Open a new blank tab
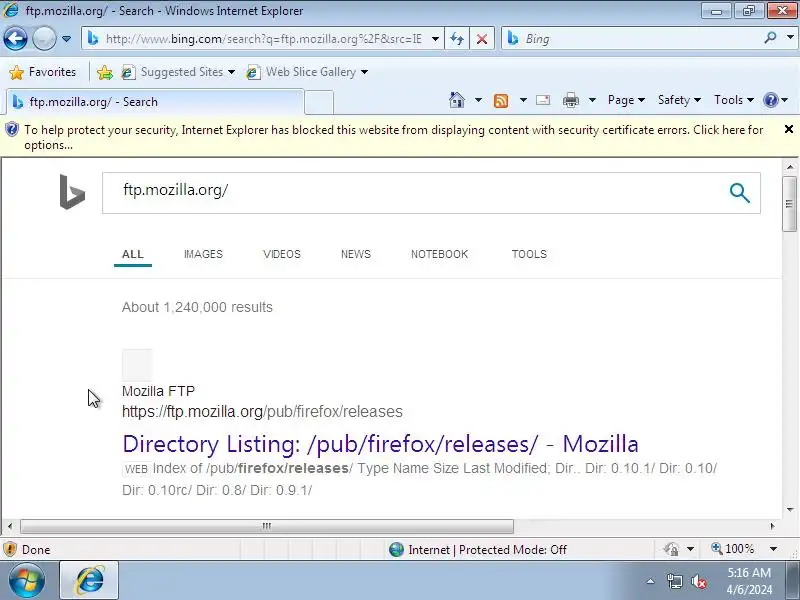The height and width of the screenshot is (600, 800). [319, 102]
